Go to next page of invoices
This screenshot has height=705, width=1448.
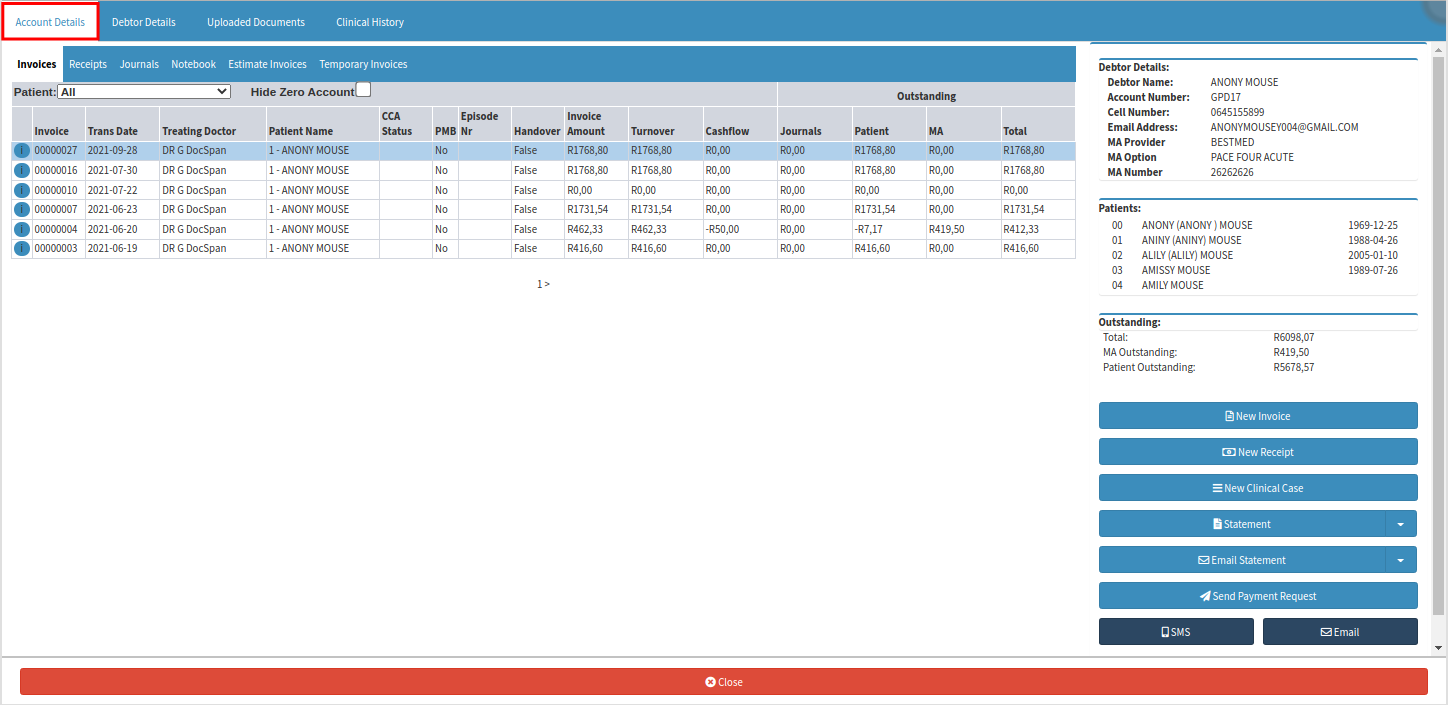[546, 284]
